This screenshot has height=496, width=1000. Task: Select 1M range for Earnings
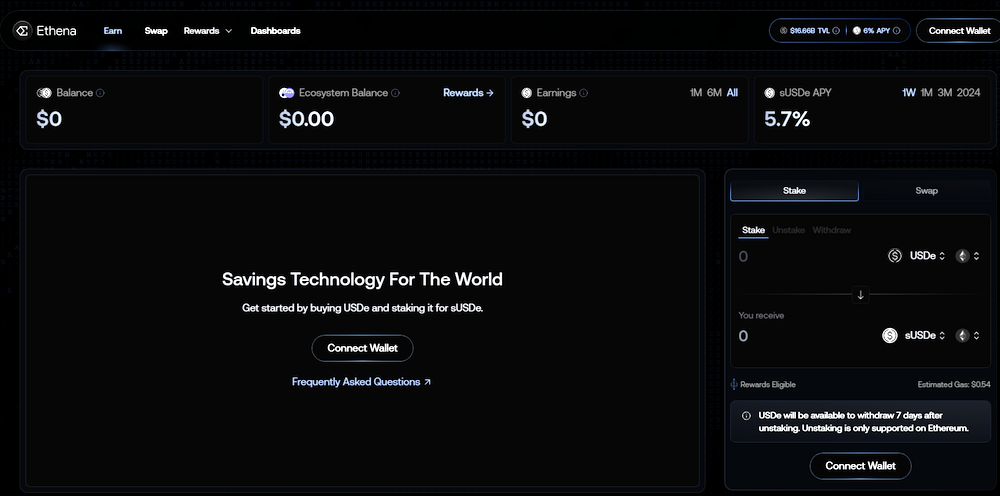pos(696,93)
